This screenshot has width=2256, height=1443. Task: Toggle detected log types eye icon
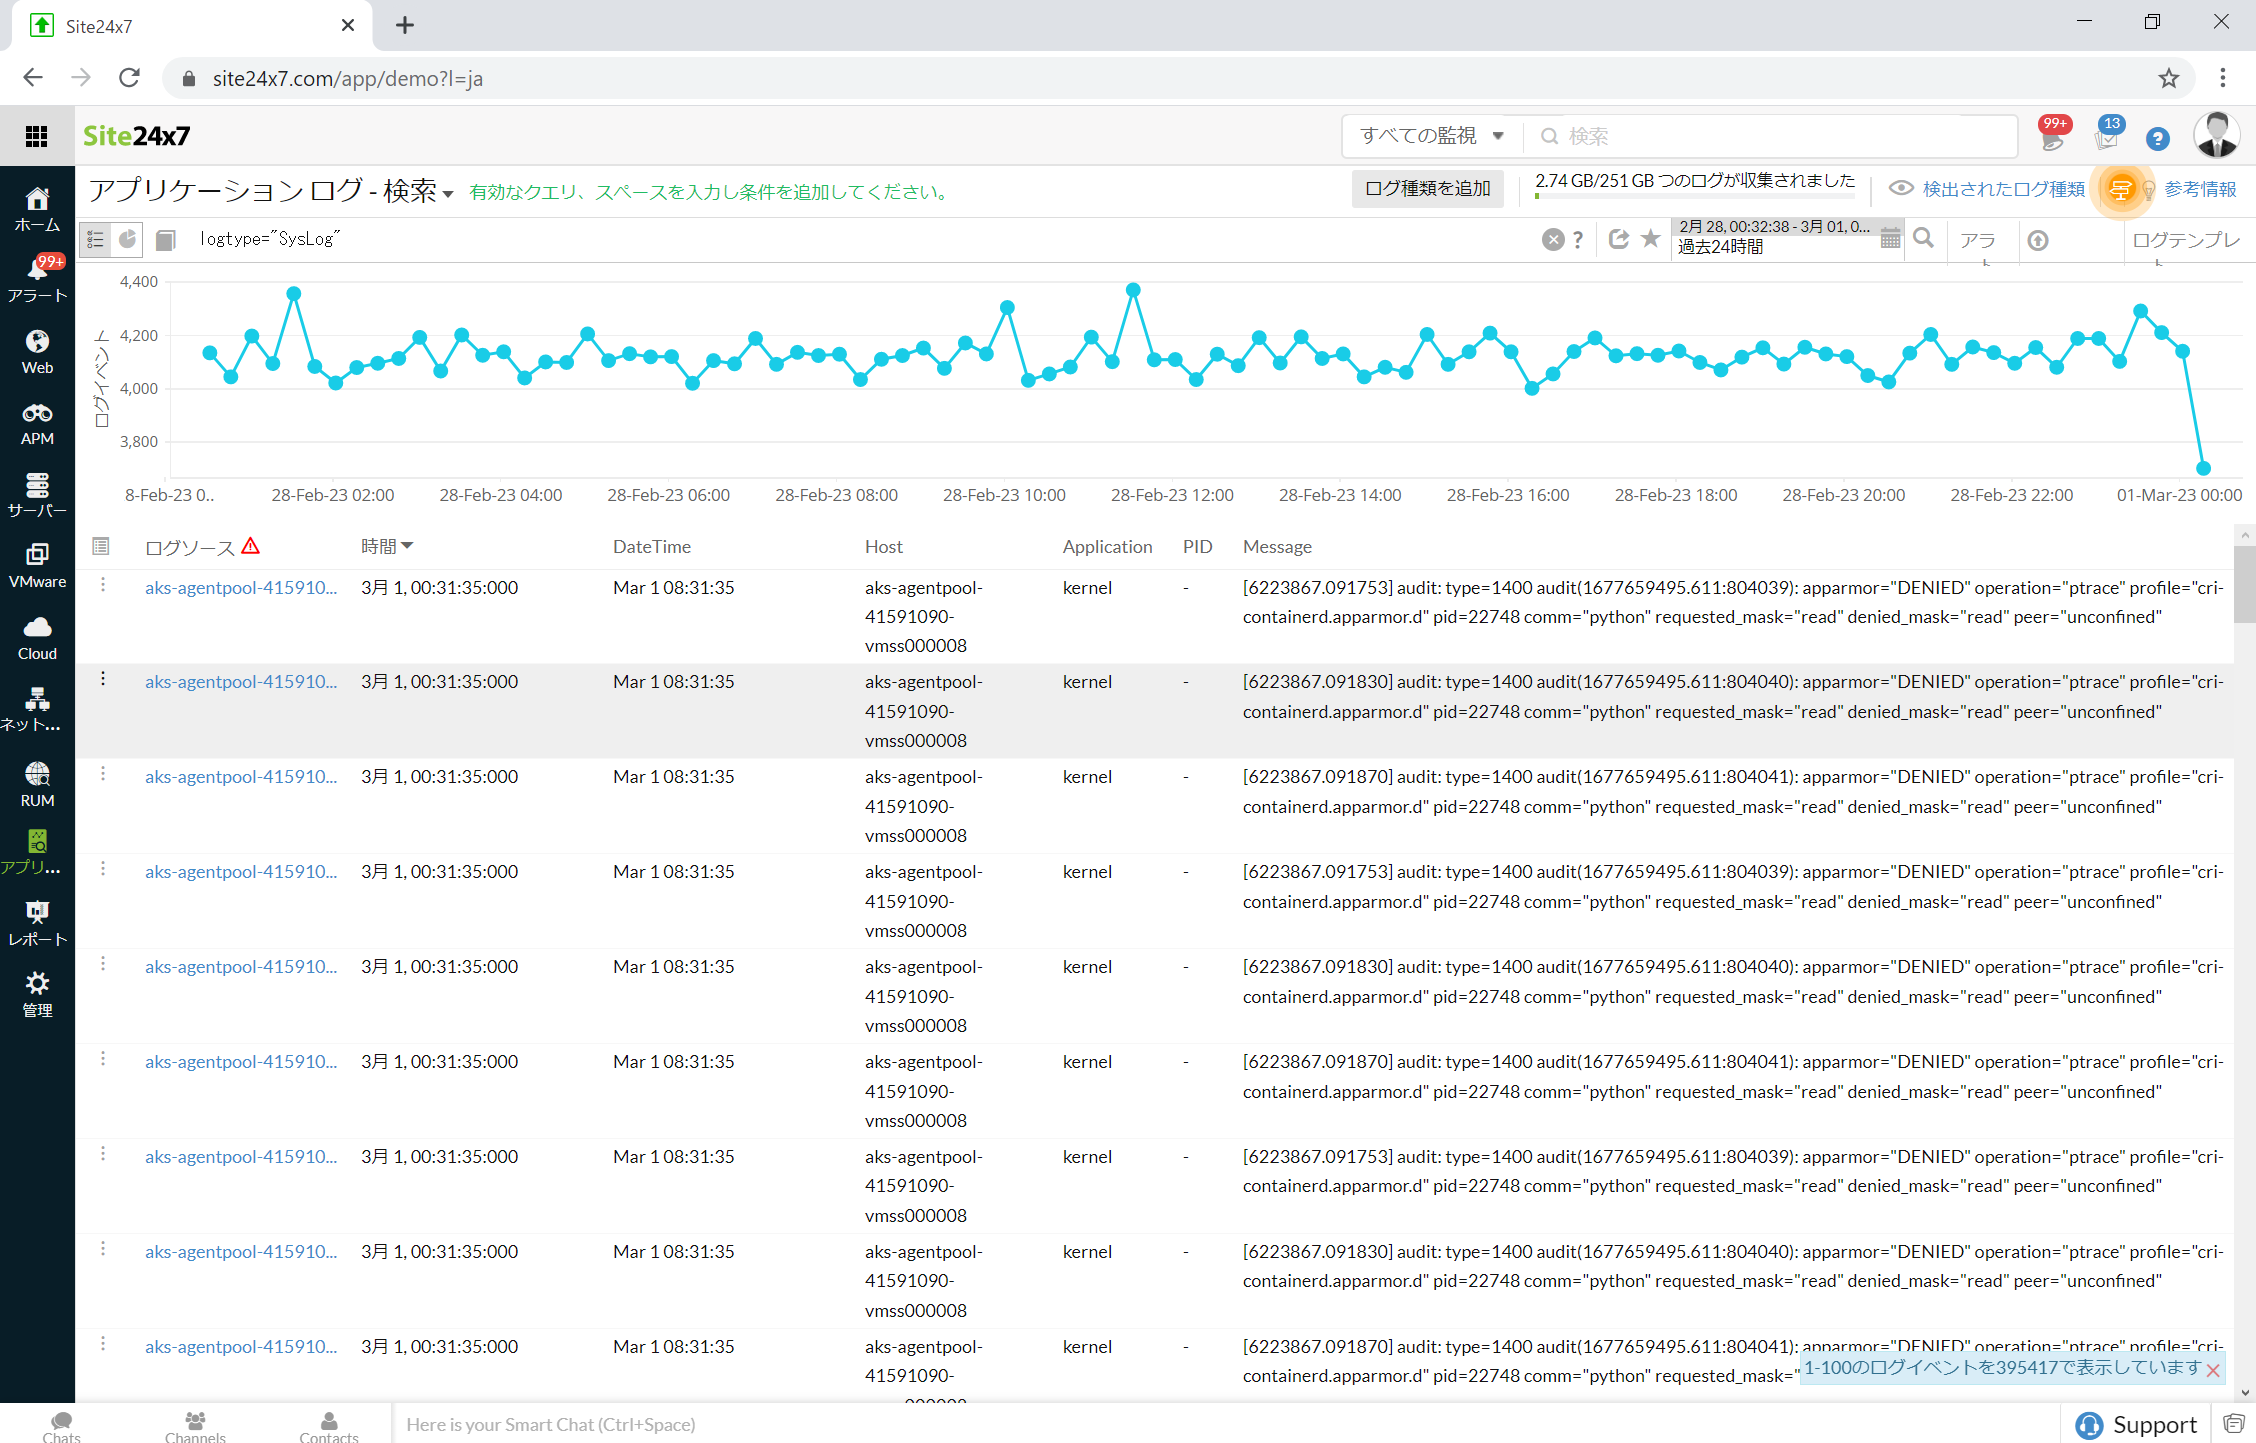coord(1900,189)
